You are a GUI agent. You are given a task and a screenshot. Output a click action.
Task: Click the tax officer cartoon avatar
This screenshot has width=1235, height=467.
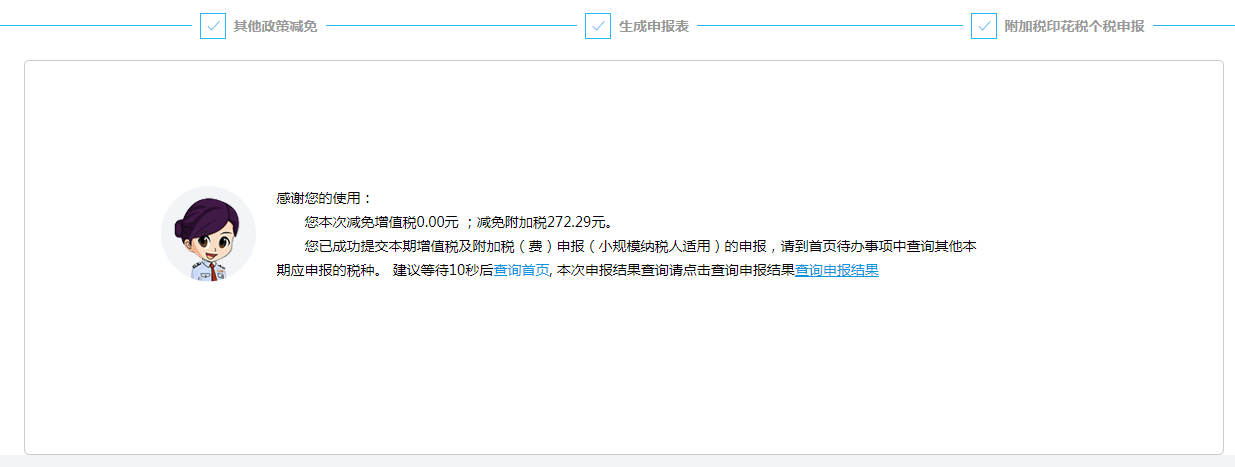click(x=208, y=234)
